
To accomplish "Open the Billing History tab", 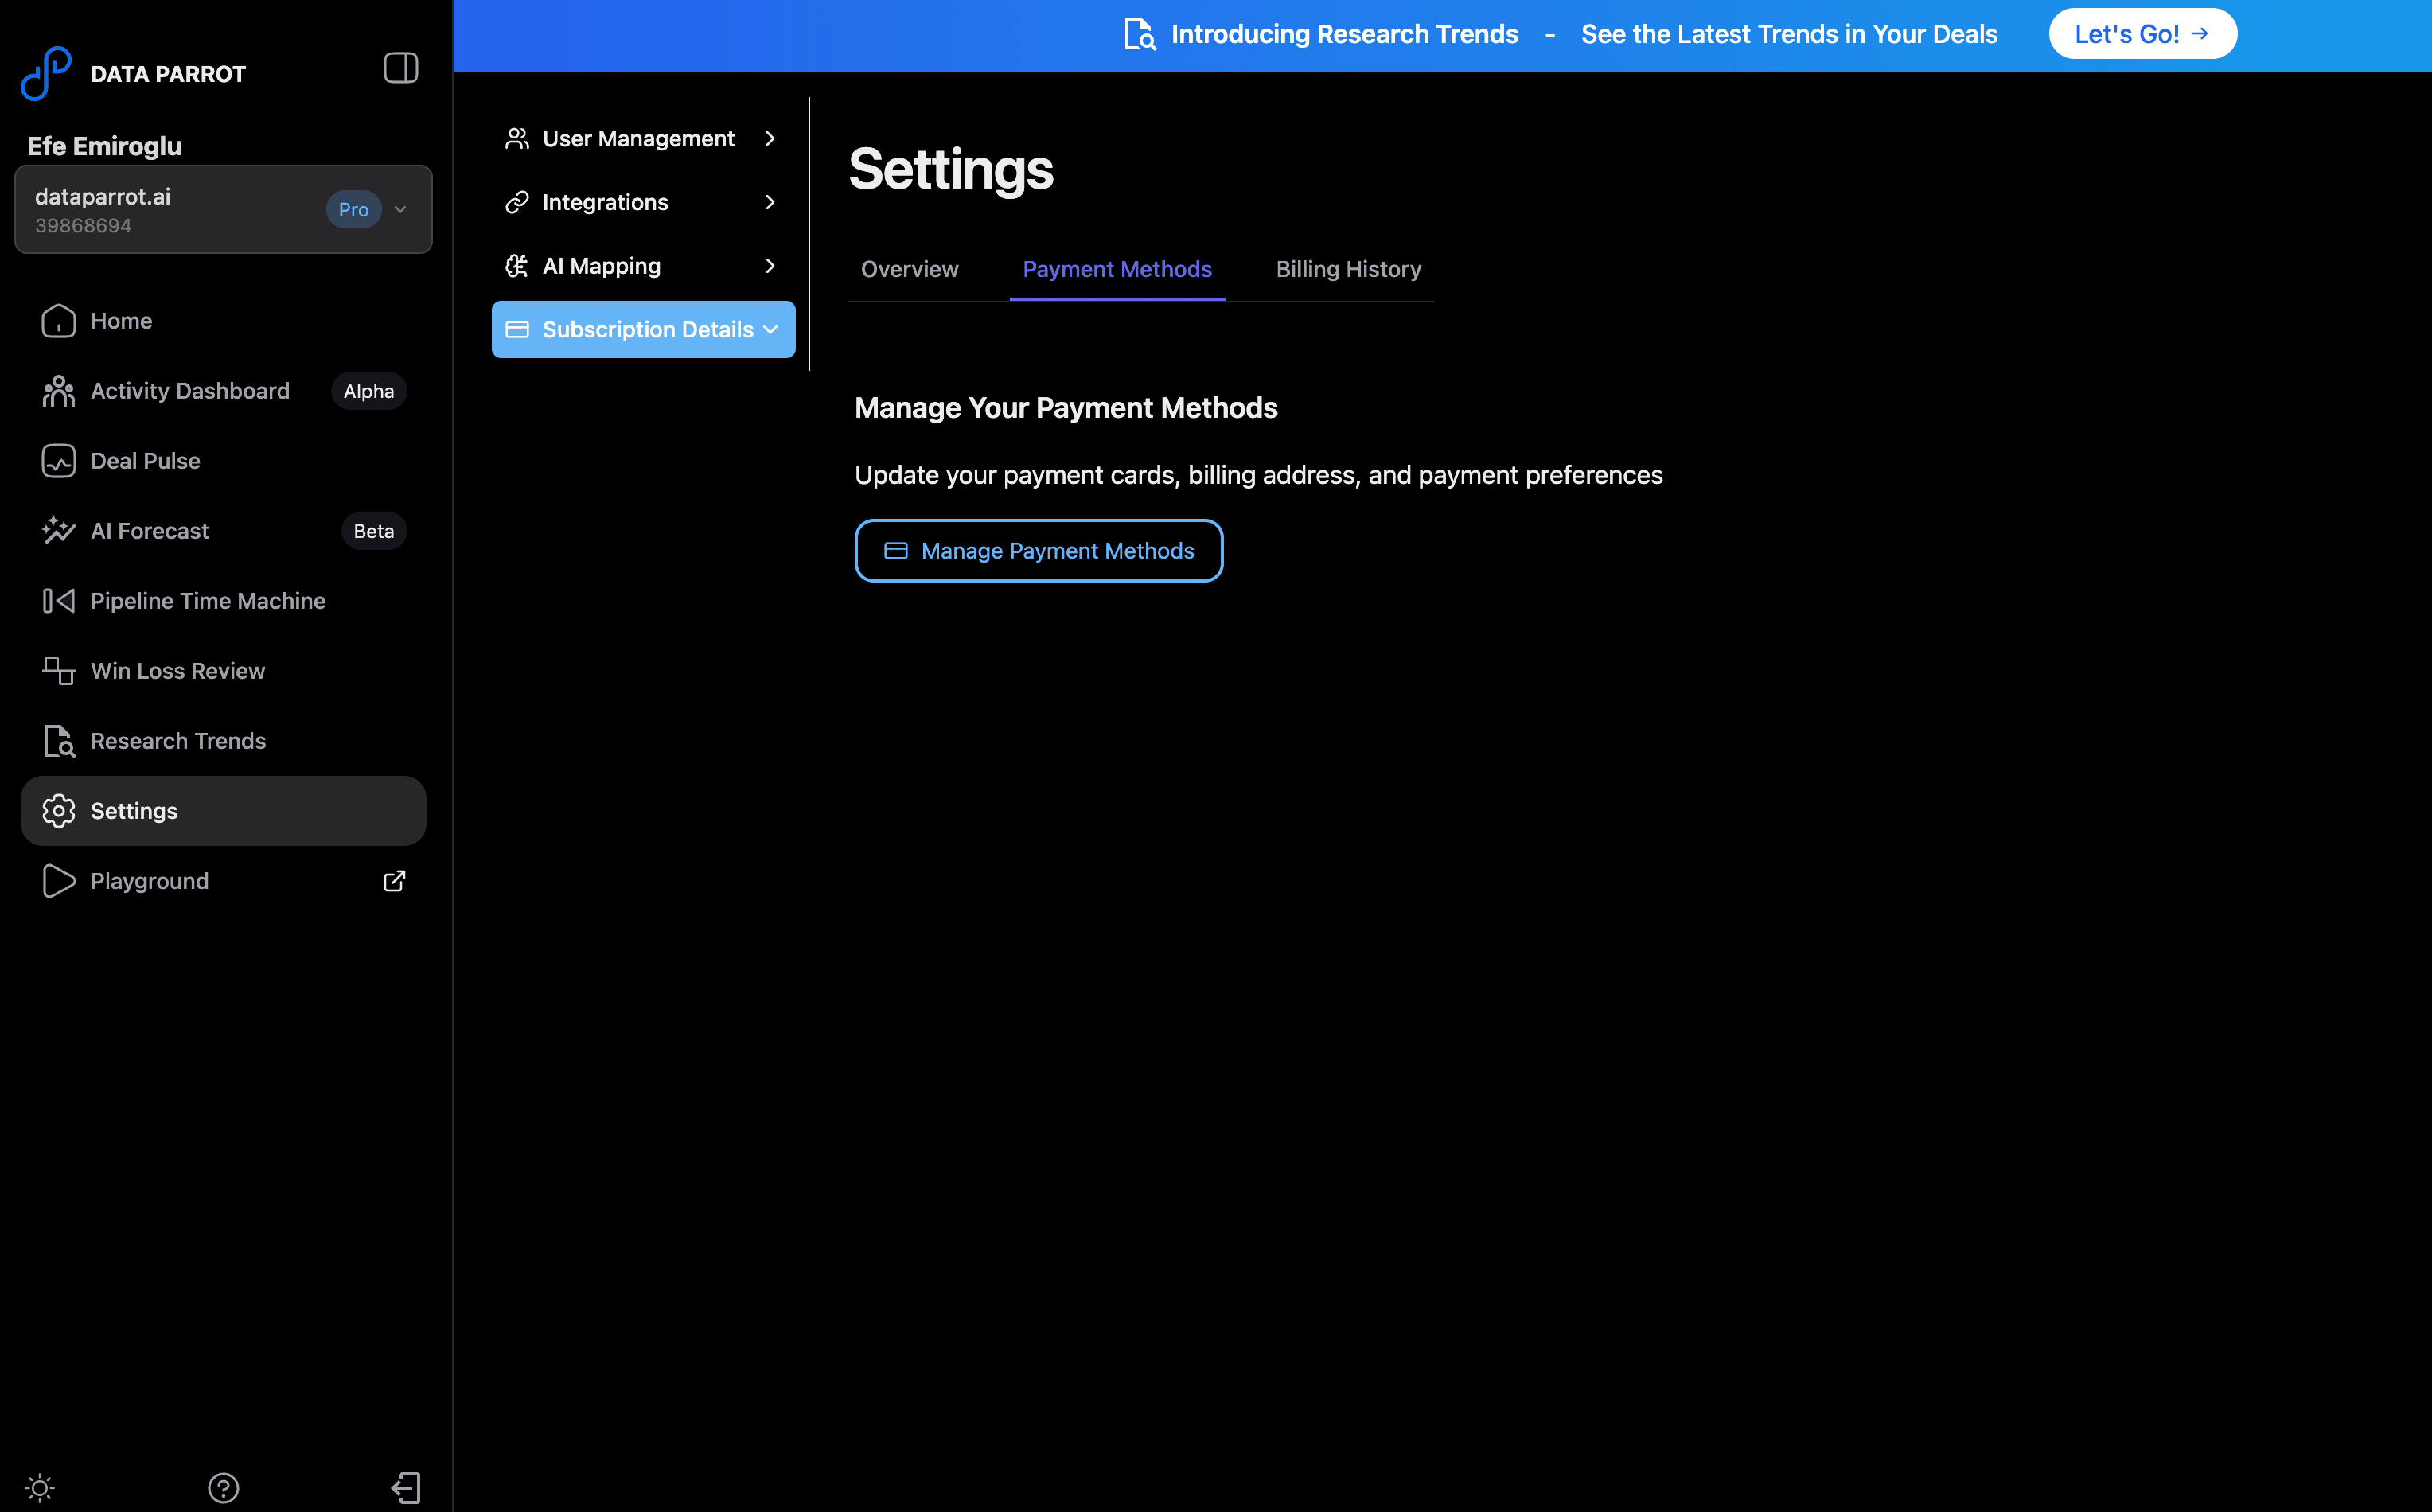I will [1348, 269].
